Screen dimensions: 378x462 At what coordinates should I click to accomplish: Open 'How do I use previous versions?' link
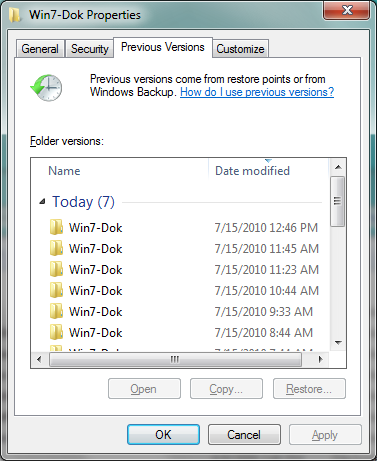(x=257, y=92)
